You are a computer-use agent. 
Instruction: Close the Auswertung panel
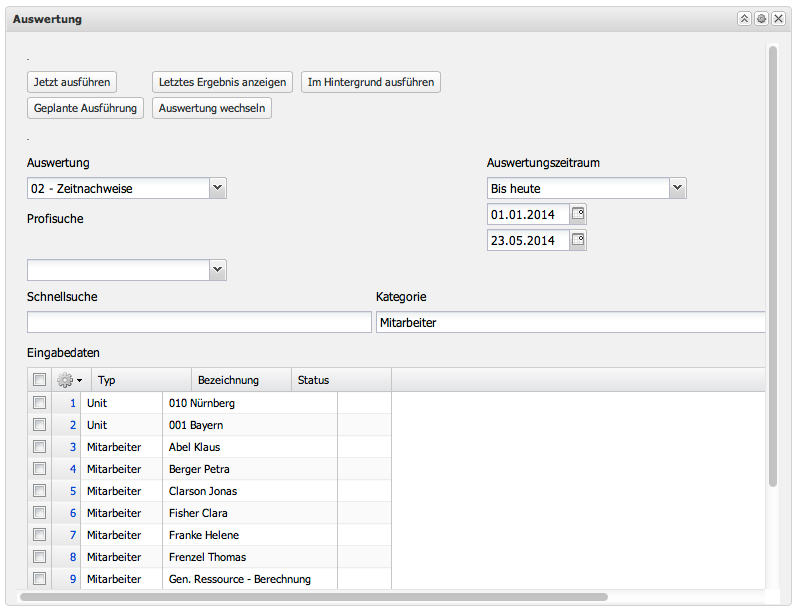pos(778,19)
